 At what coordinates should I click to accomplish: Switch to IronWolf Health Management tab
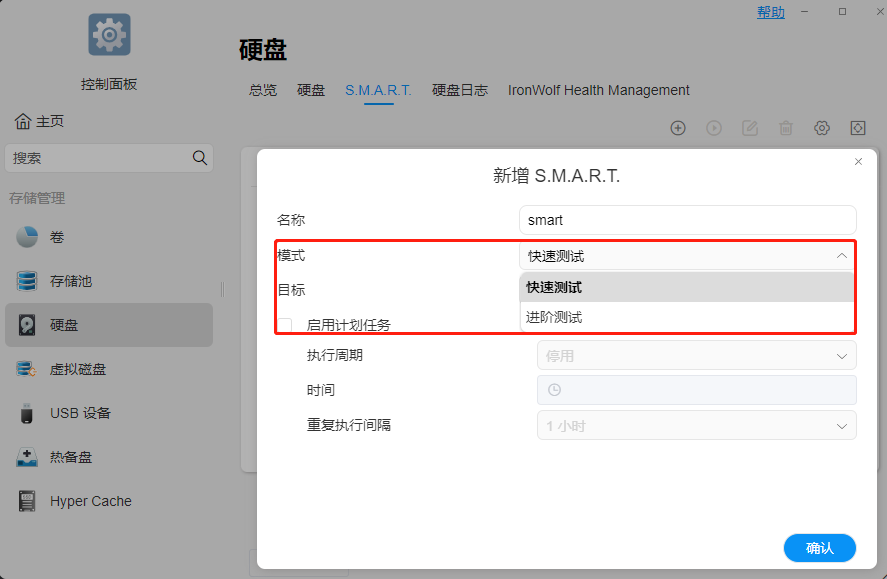(598, 90)
